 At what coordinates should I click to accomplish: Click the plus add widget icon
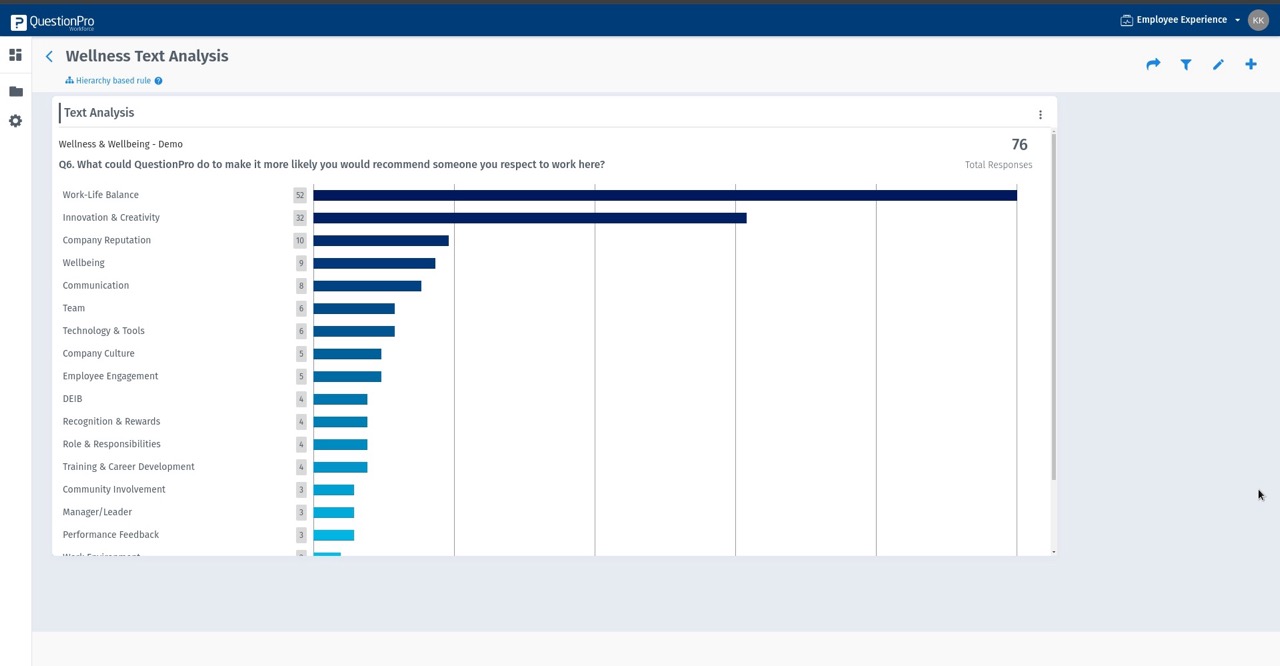coord(1251,64)
